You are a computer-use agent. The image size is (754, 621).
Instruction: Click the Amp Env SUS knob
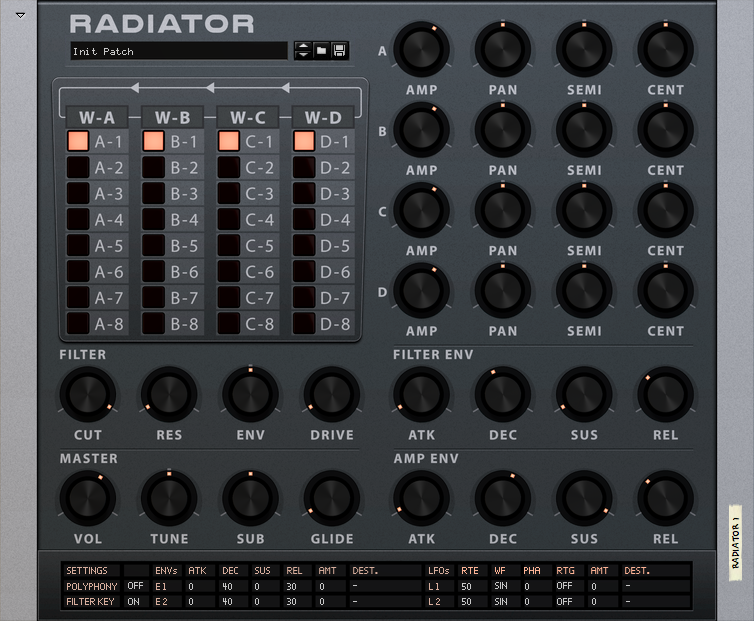(584, 498)
